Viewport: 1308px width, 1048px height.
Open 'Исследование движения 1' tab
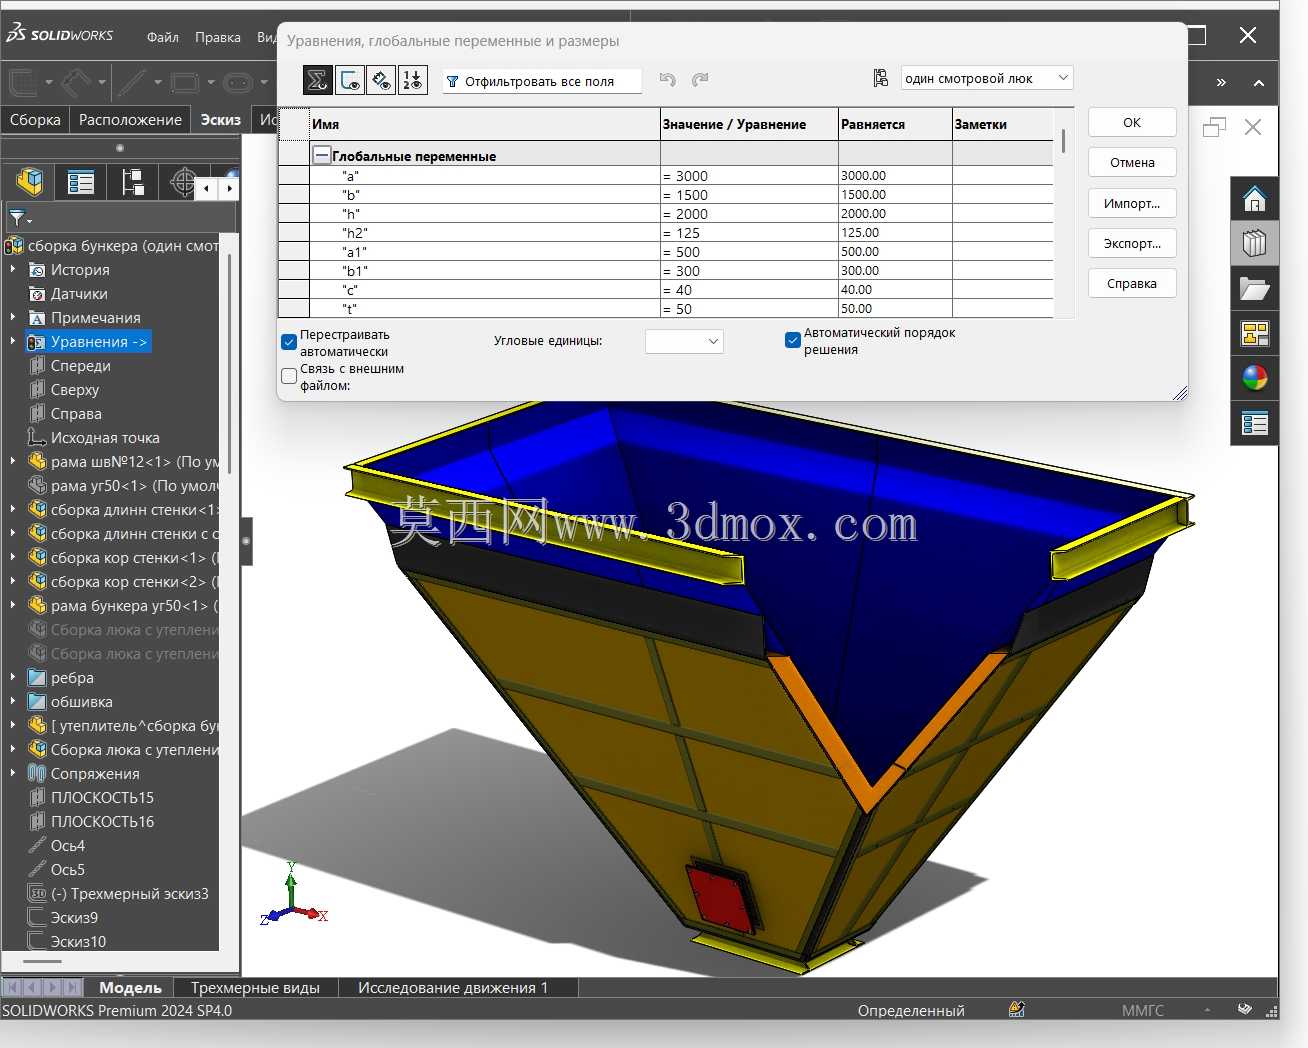click(x=453, y=988)
